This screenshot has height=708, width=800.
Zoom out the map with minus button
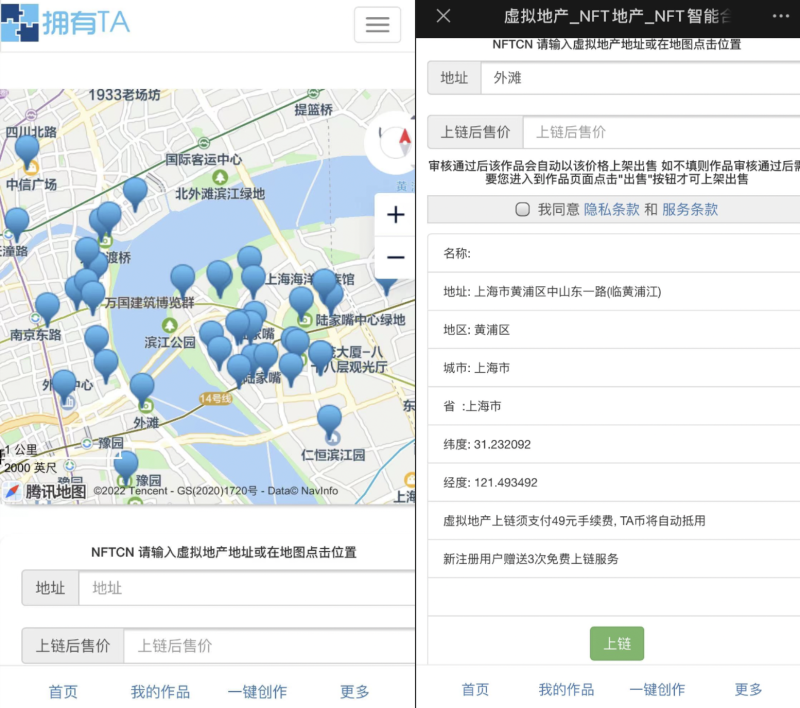(395, 257)
